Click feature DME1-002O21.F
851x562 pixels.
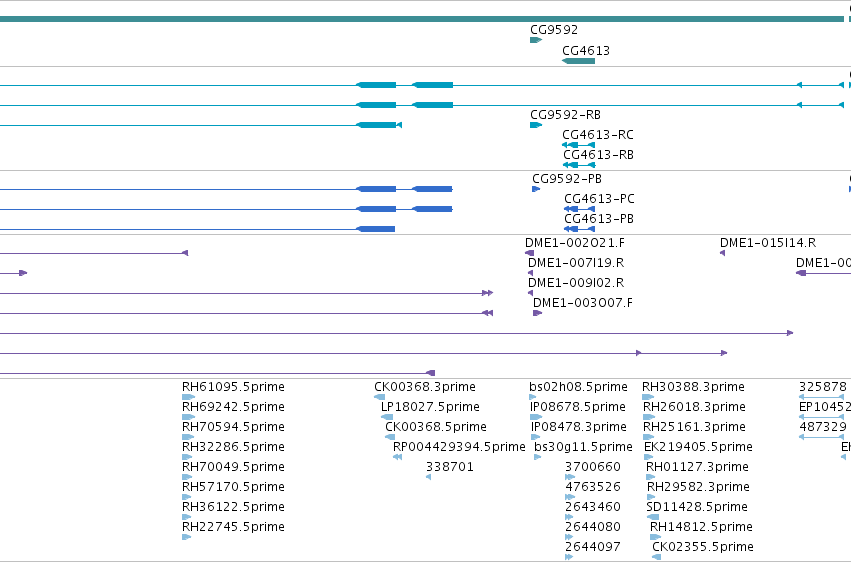tap(575, 243)
